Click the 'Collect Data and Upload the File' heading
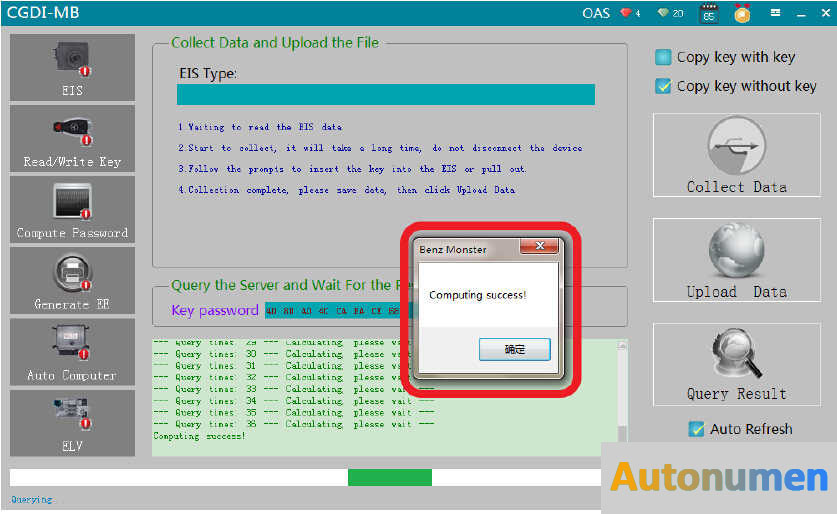This screenshot has height=514, width=837. point(275,43)
